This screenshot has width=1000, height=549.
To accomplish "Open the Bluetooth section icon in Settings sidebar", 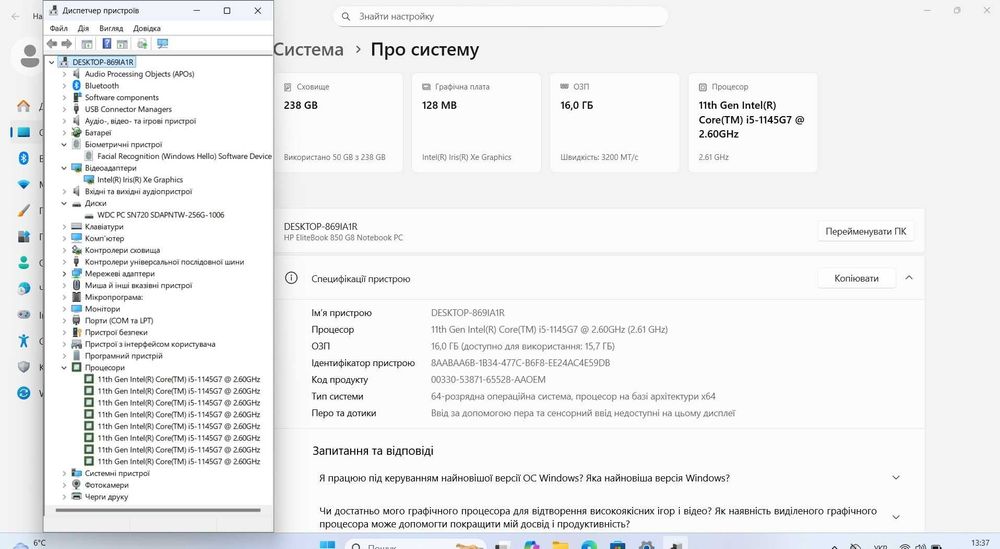I will tap(24, 158).
